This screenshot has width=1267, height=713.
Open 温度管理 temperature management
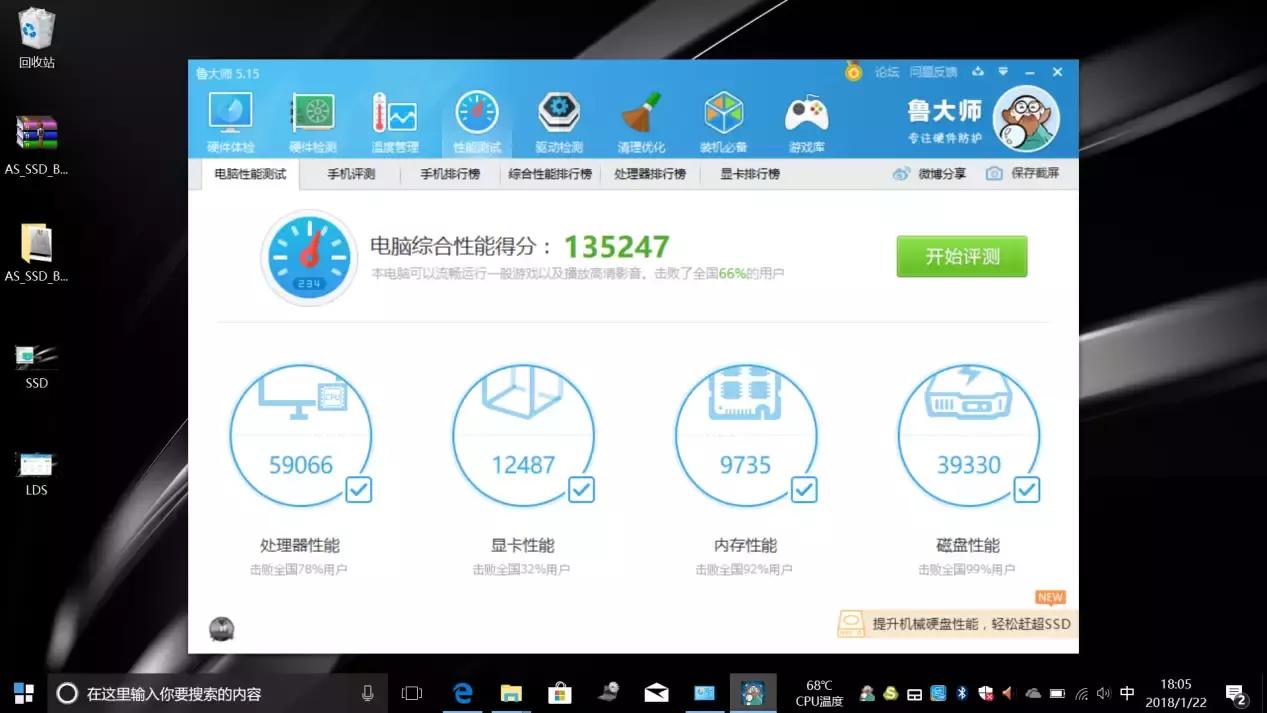394,118
